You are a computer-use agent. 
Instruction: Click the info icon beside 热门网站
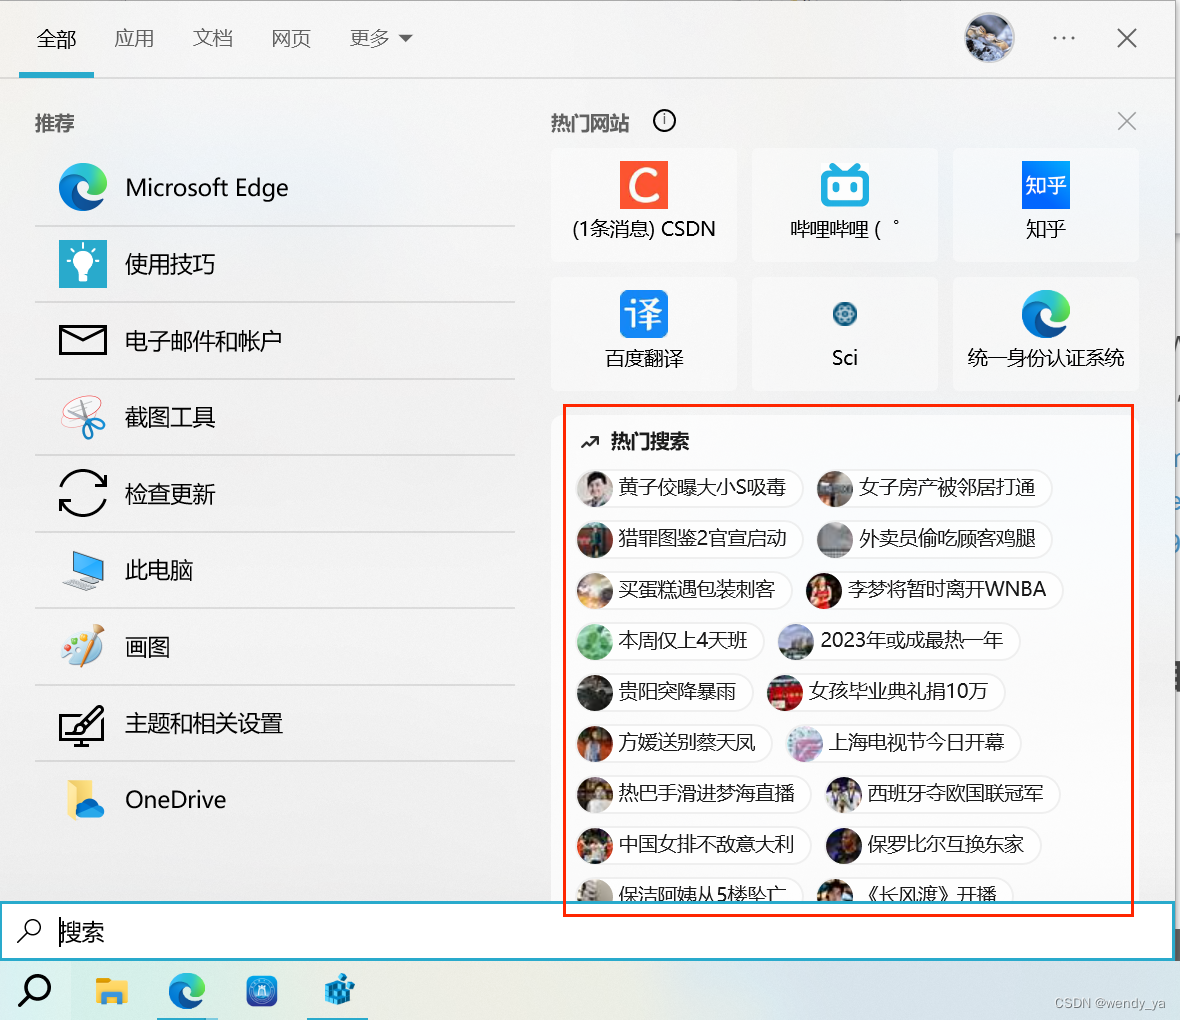665,120
